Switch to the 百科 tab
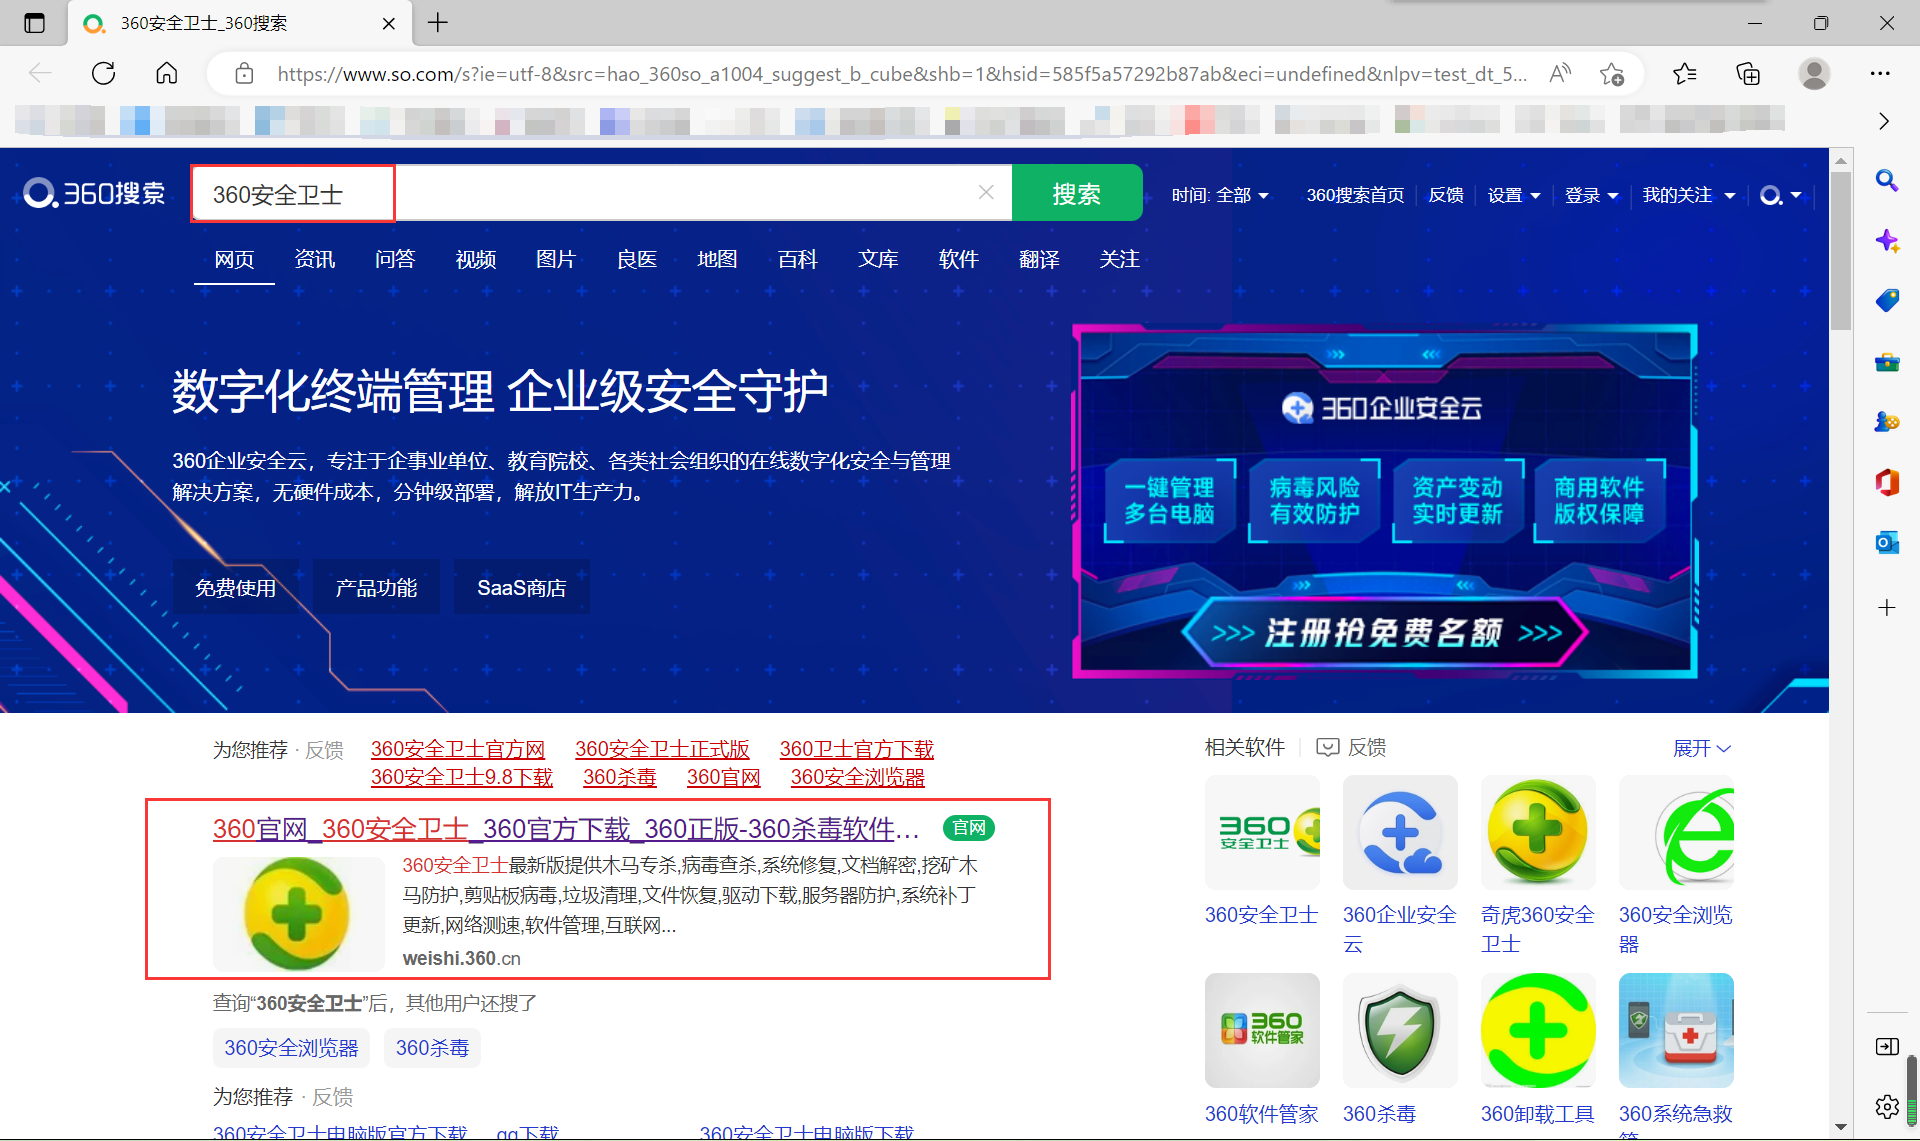Screen dimensions: 1920x1141 coord(797,259)
